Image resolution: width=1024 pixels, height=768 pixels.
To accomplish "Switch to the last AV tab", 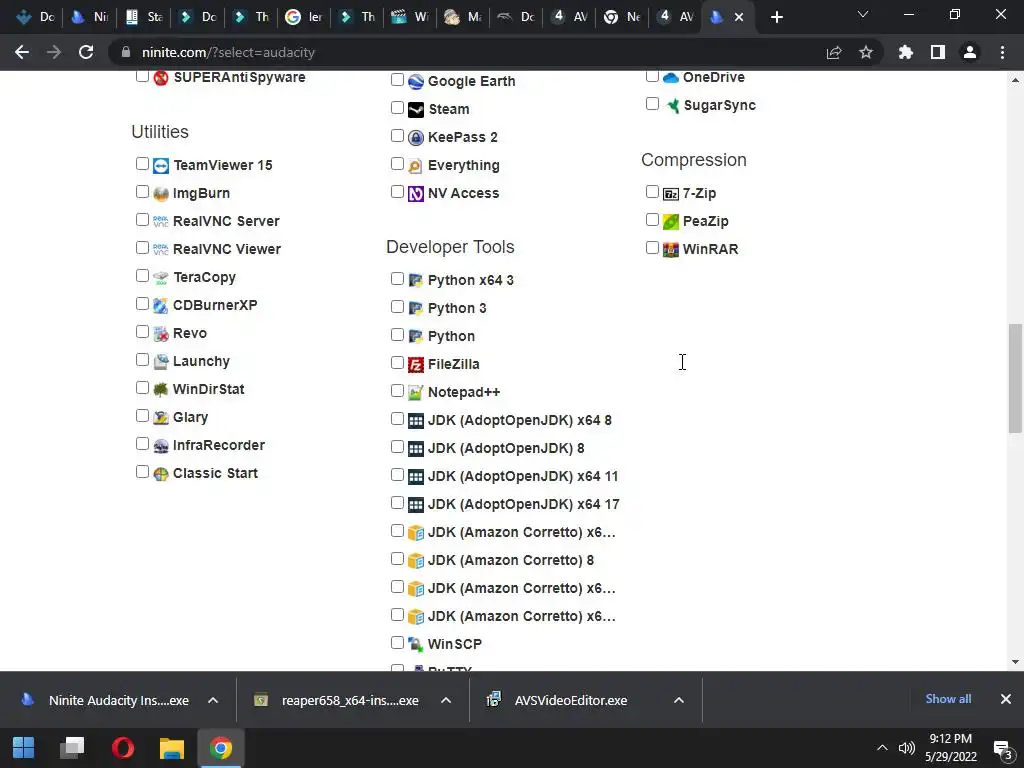I will pos(676,17).
